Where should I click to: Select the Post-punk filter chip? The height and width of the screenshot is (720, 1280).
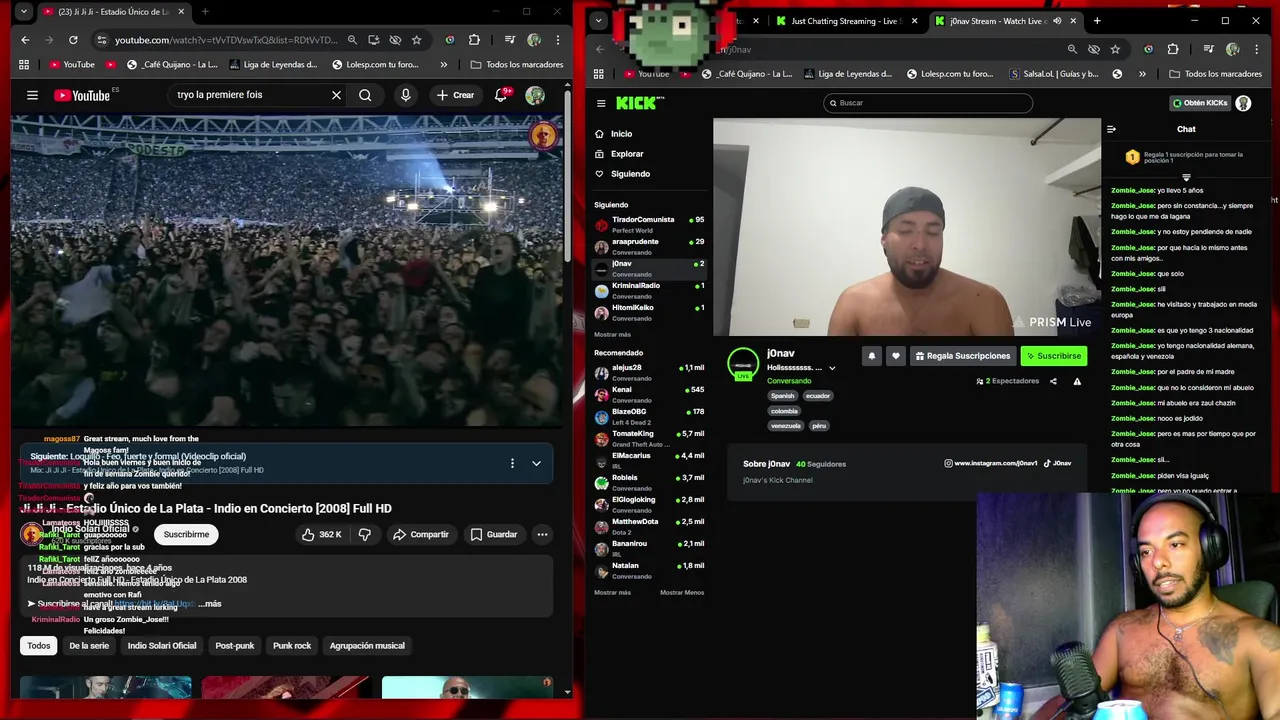[235, 646]
